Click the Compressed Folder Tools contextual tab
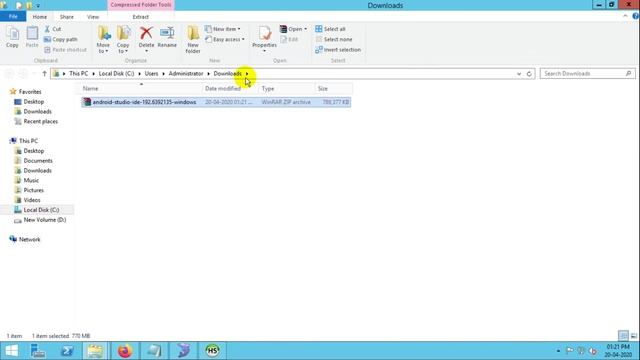This screenshot has width=640, height=360. (x=141, y=5)
